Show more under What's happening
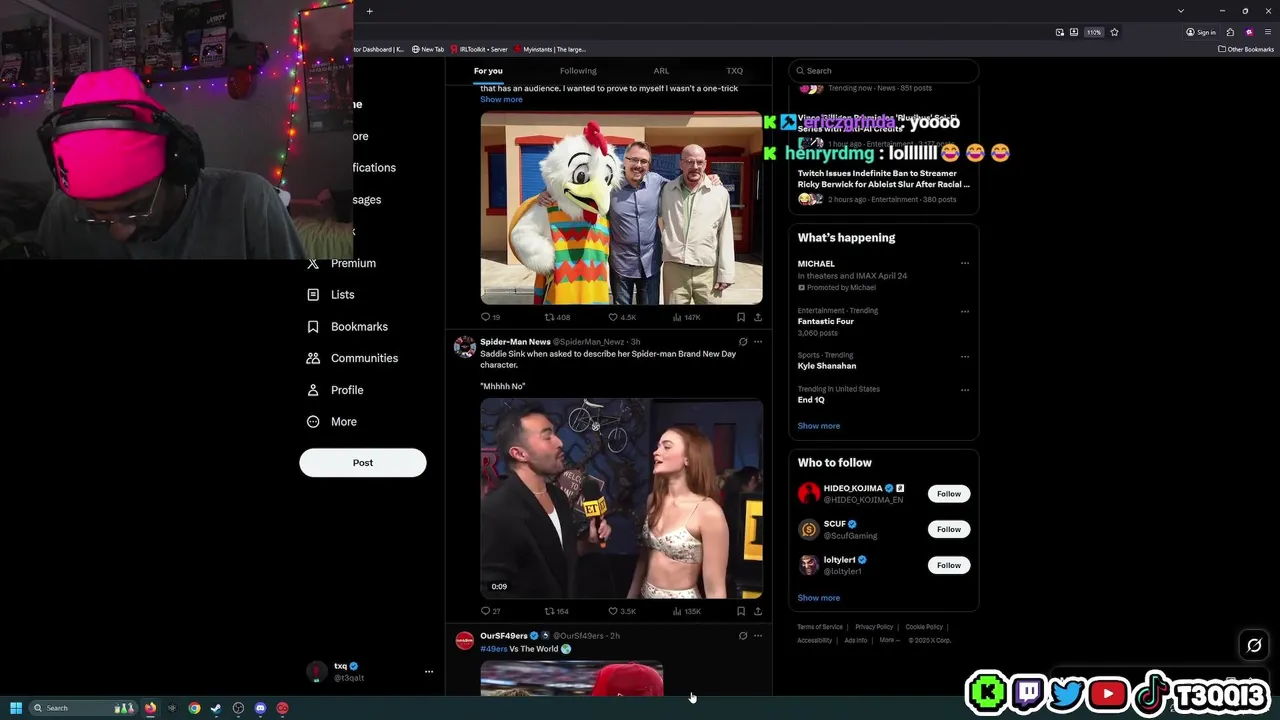This screenshot has width=1280, height=720. pyautogui.click(x=819, y=426)
